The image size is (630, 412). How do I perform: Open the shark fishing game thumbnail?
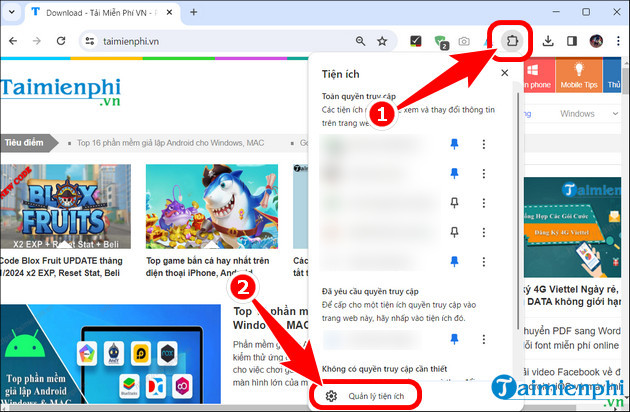click(x=212, y=207)
